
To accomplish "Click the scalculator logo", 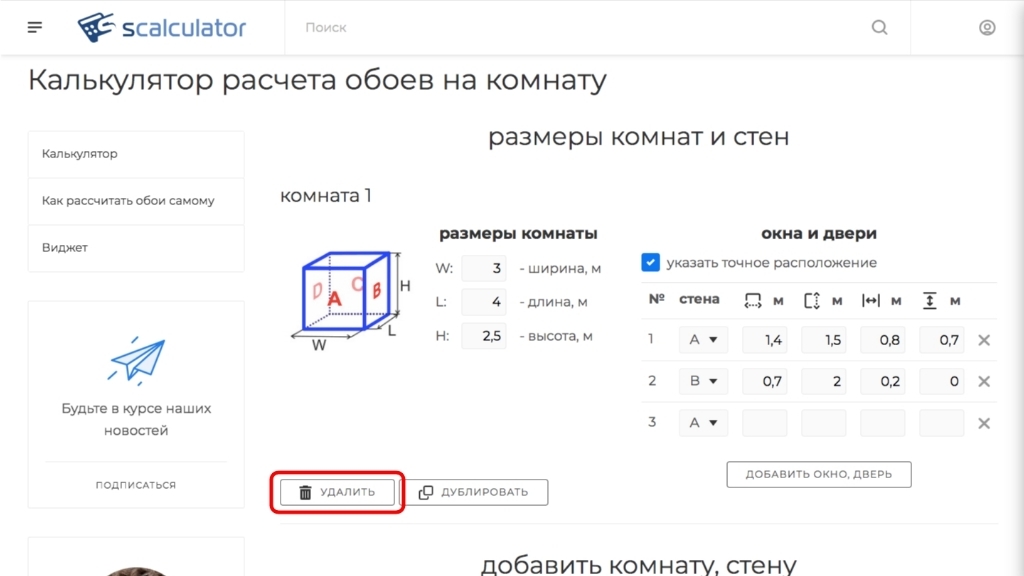I will 162,27.
